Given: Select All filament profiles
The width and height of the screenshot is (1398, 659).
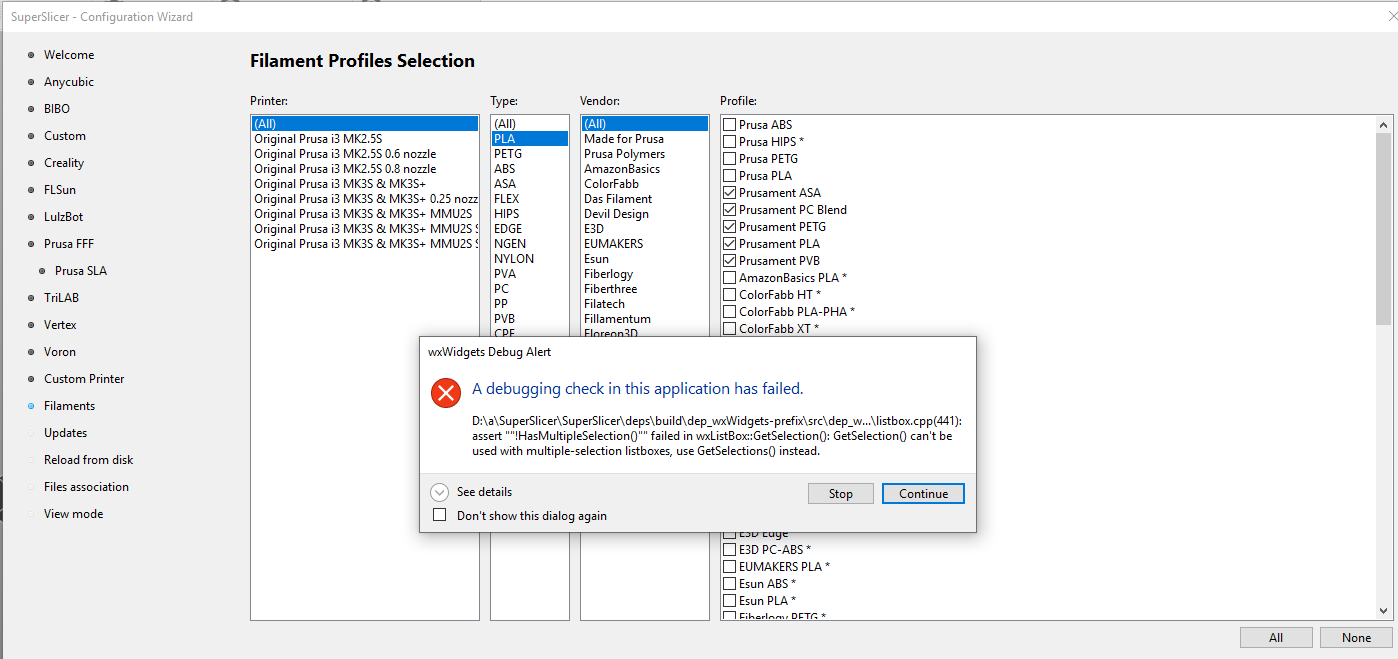Looking at the screenshot, I should [1275, 637].
